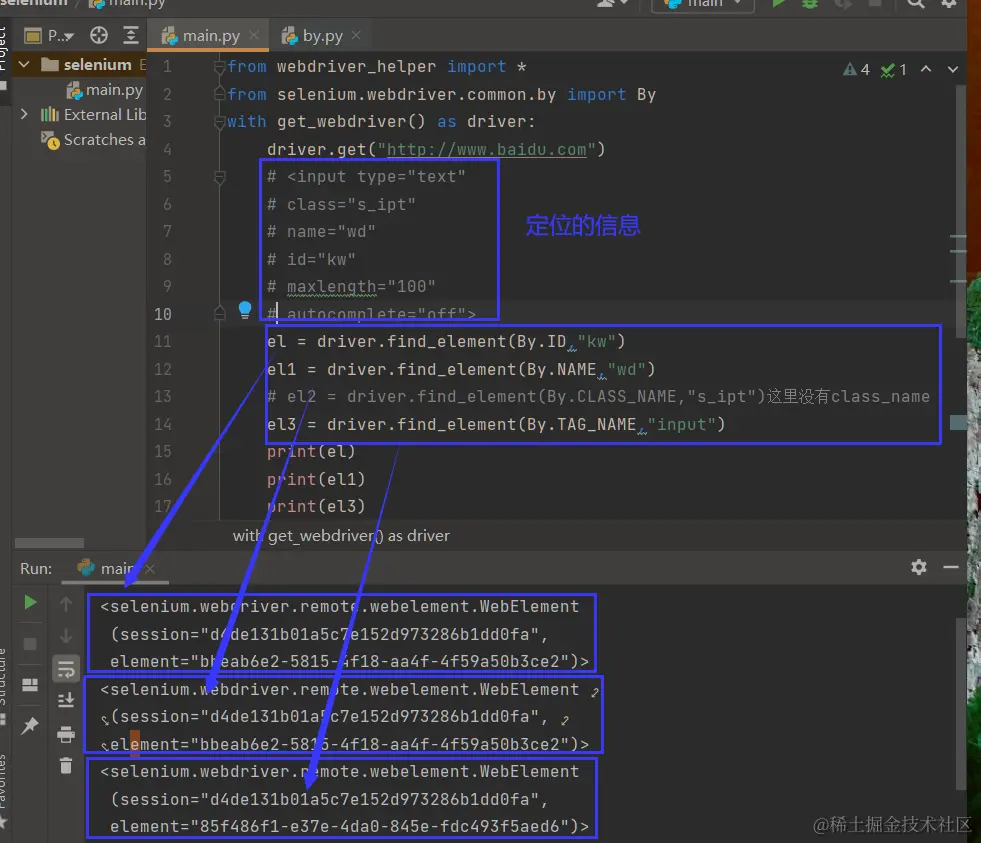Screen dimensions: 981x843
Task: Click the green checkmark typo indicator
Action: click(x=893, y=69)
